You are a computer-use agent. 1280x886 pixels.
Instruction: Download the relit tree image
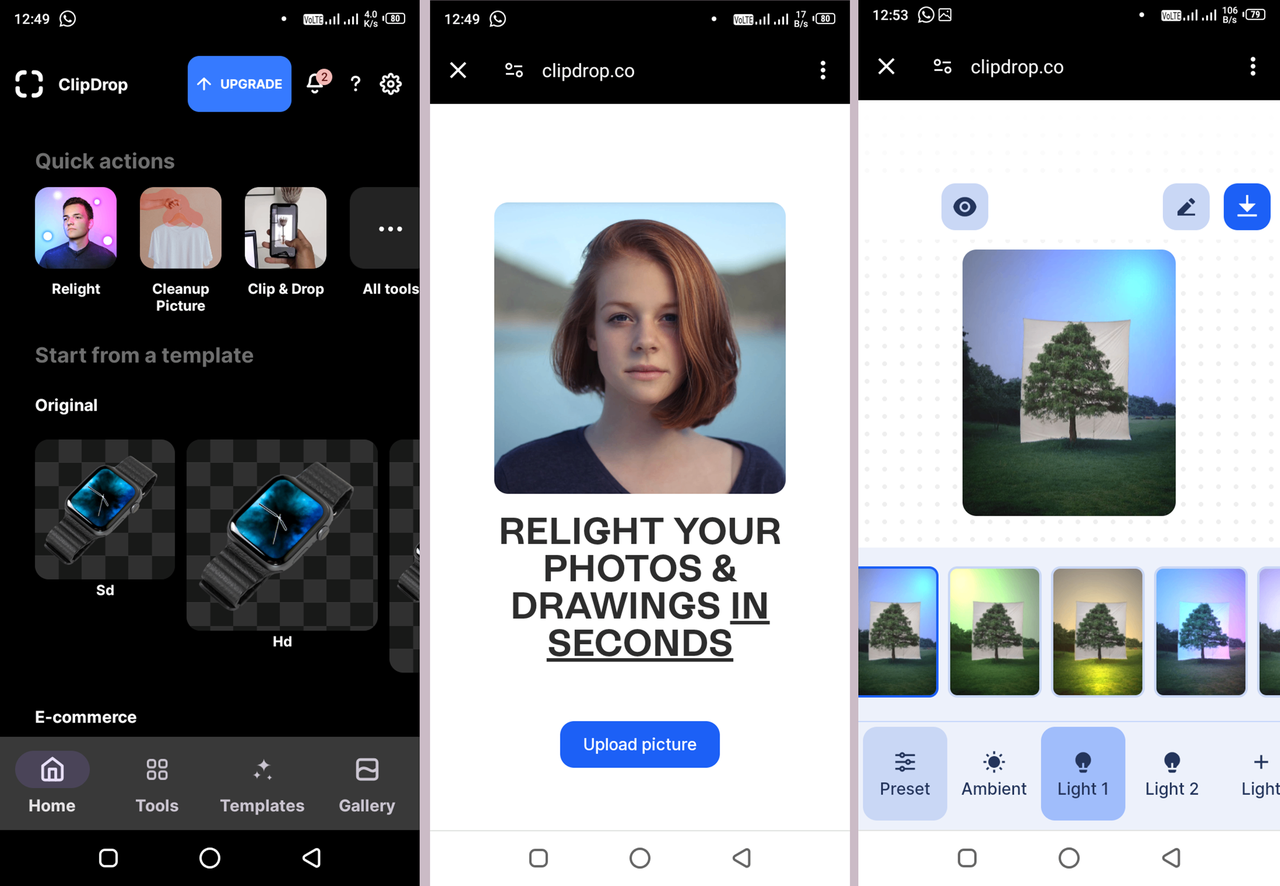click(x=1246, y=206)
